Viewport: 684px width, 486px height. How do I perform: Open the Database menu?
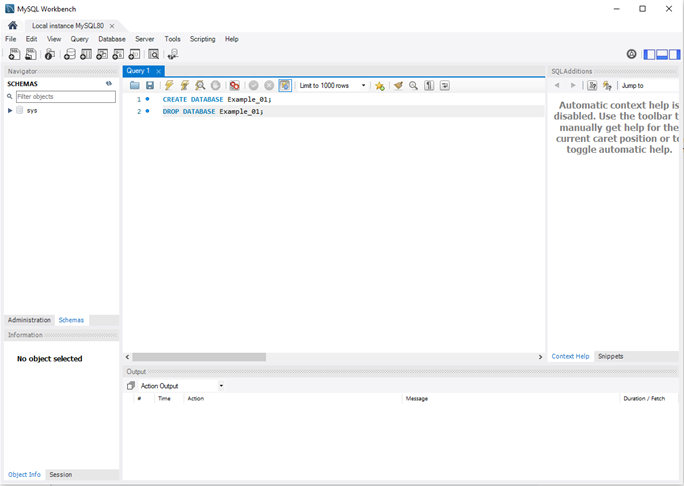click(112, 39)
